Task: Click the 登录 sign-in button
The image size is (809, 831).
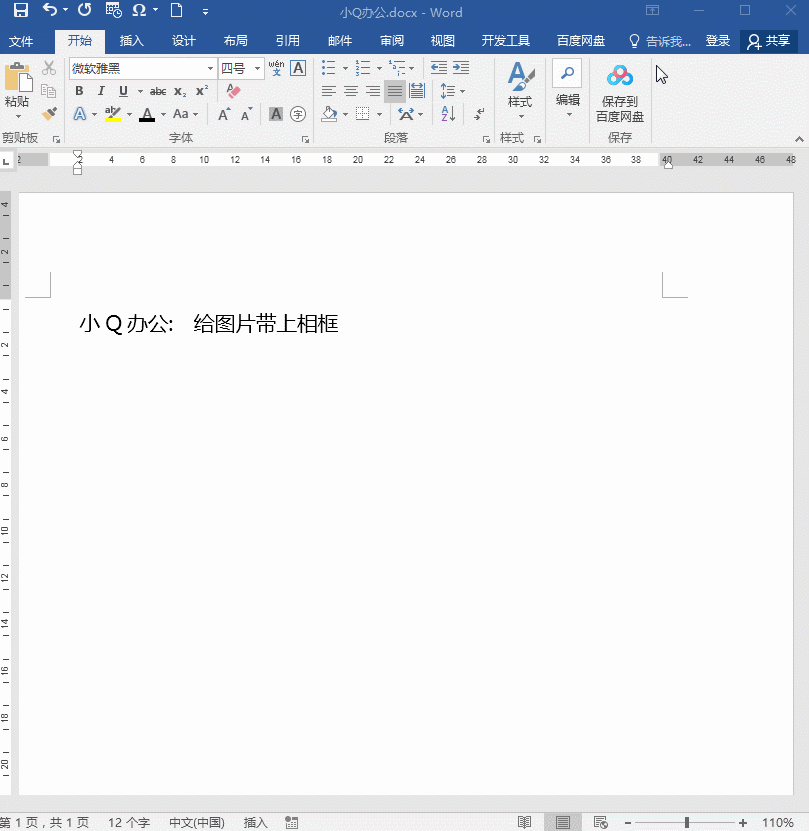Action: pos(718,41)
